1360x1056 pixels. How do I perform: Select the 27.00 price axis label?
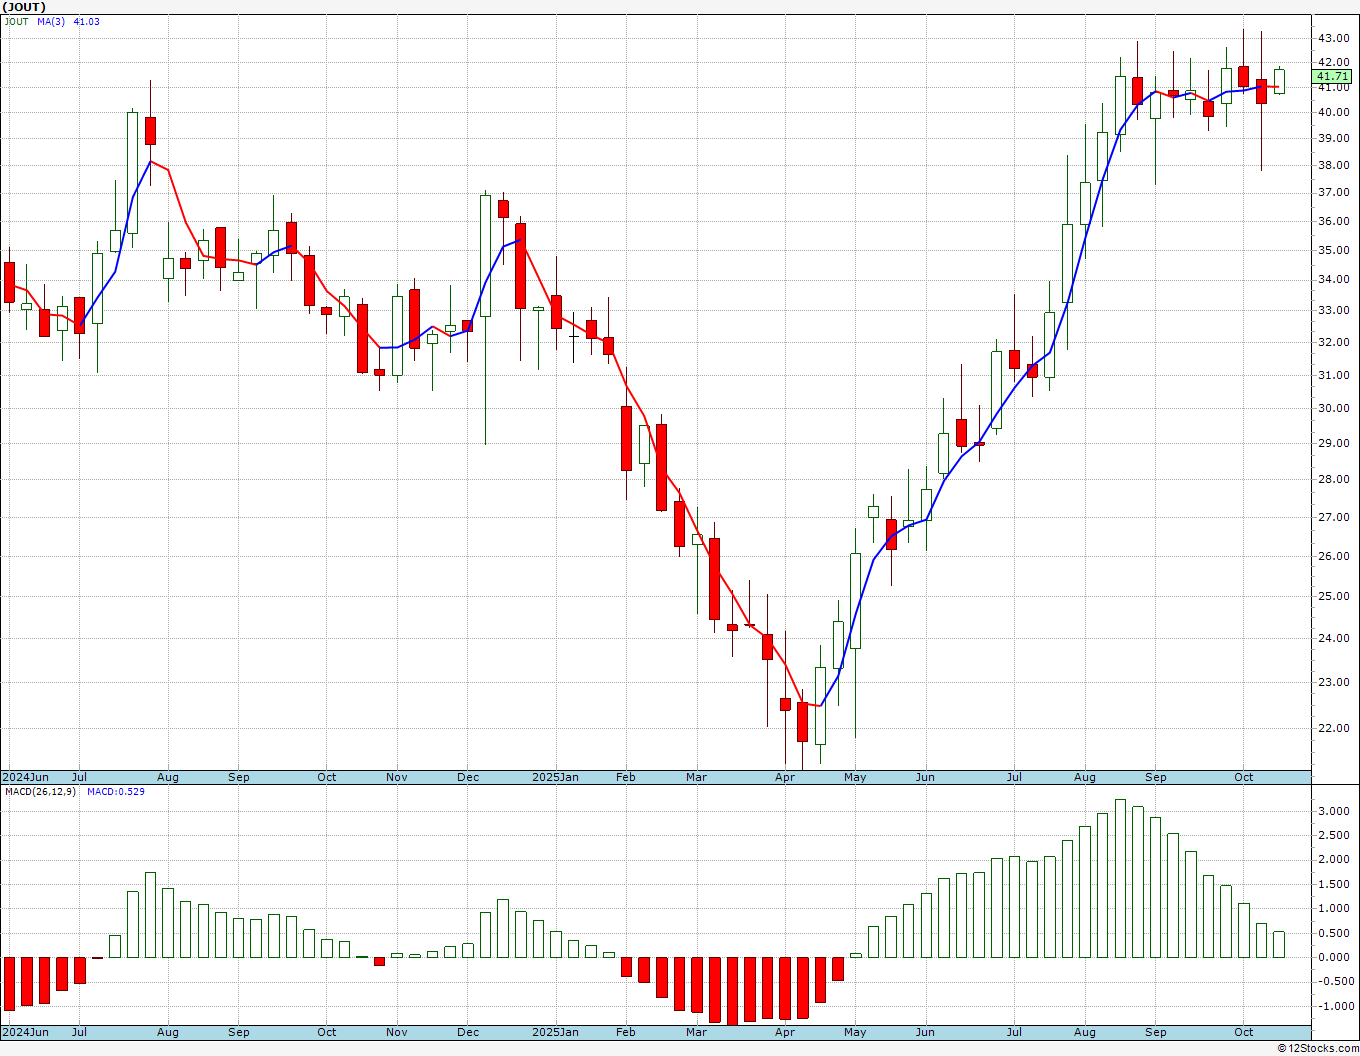1333,517
